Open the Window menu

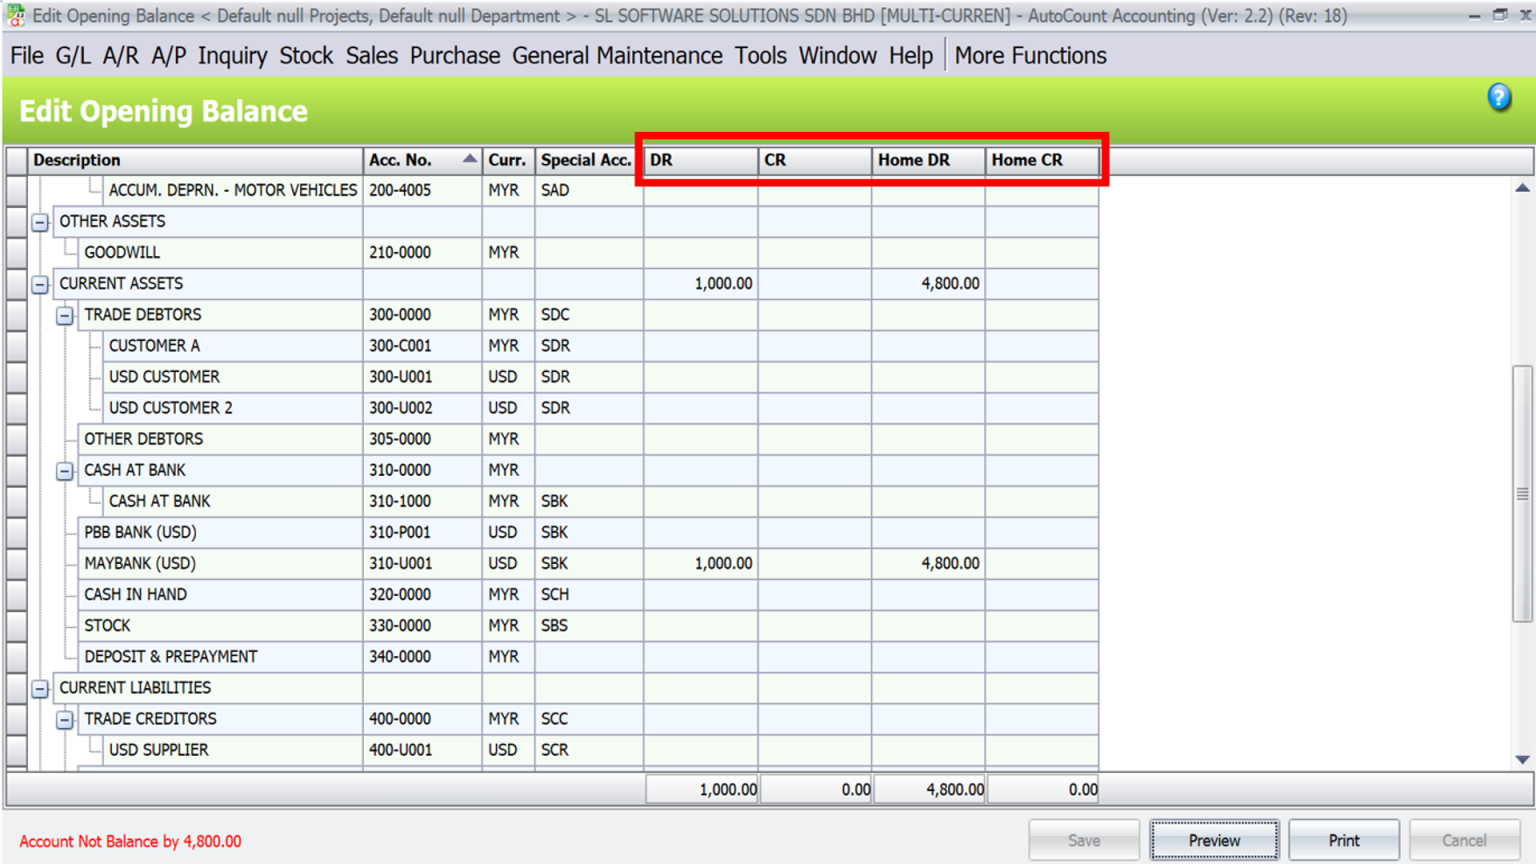point(837,56)
